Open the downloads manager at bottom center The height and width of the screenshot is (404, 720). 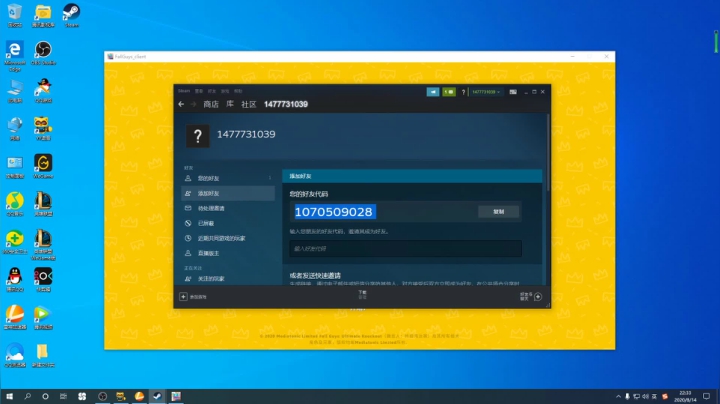click(x=362, y=294)
